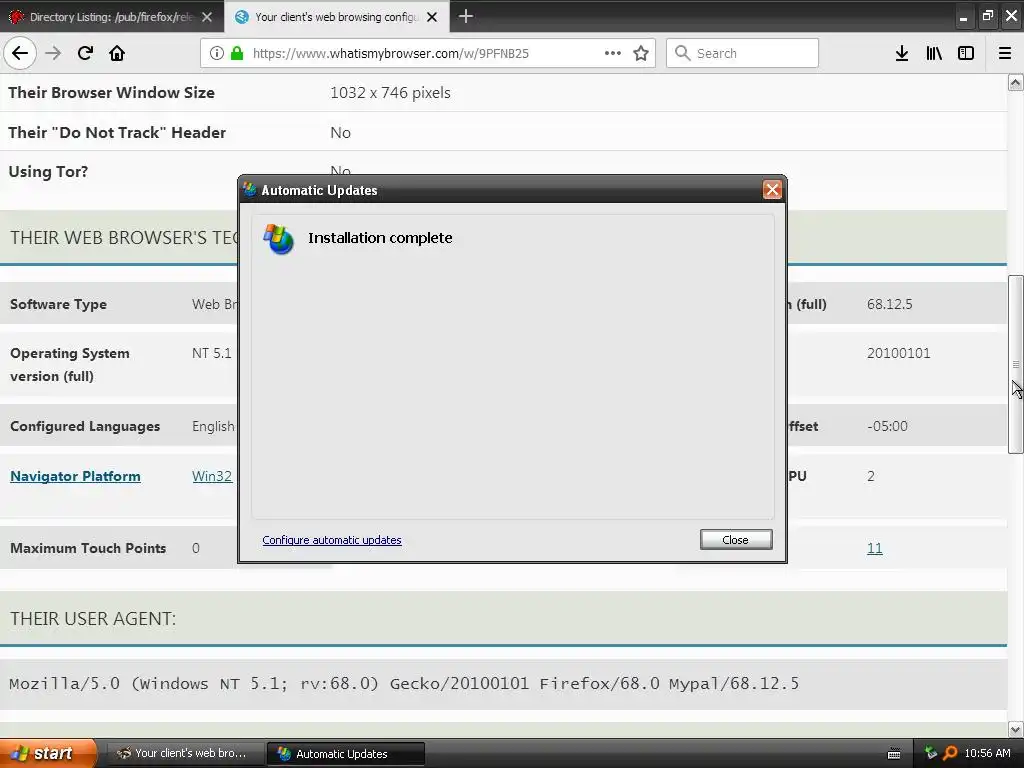Show site information icon in address bar

point(217,53)
